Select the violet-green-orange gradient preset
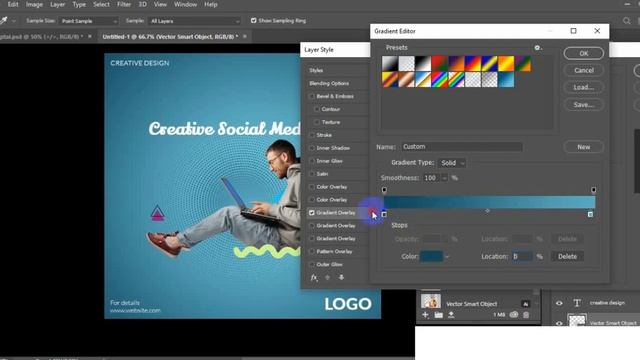Viewport: 640px width, 360px height. [522, 64]
